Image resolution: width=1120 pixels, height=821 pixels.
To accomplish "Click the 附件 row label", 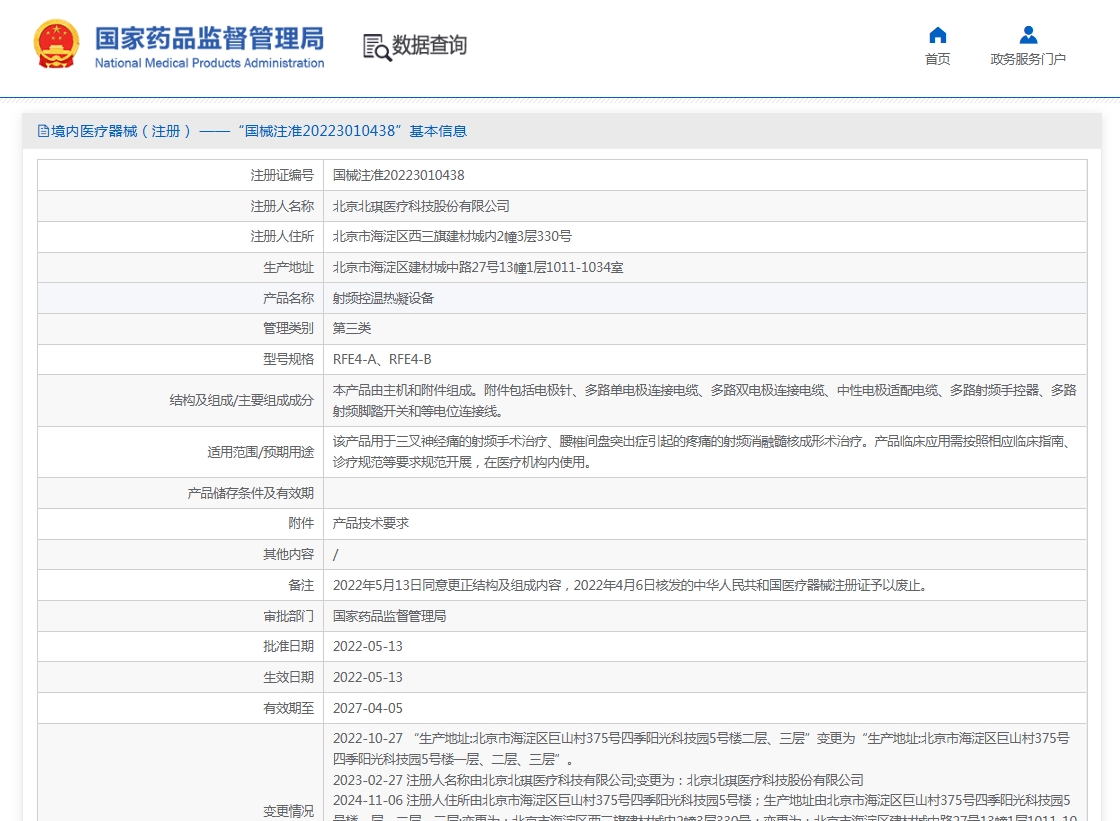I will pyautogui.click(x=301, y=523).
